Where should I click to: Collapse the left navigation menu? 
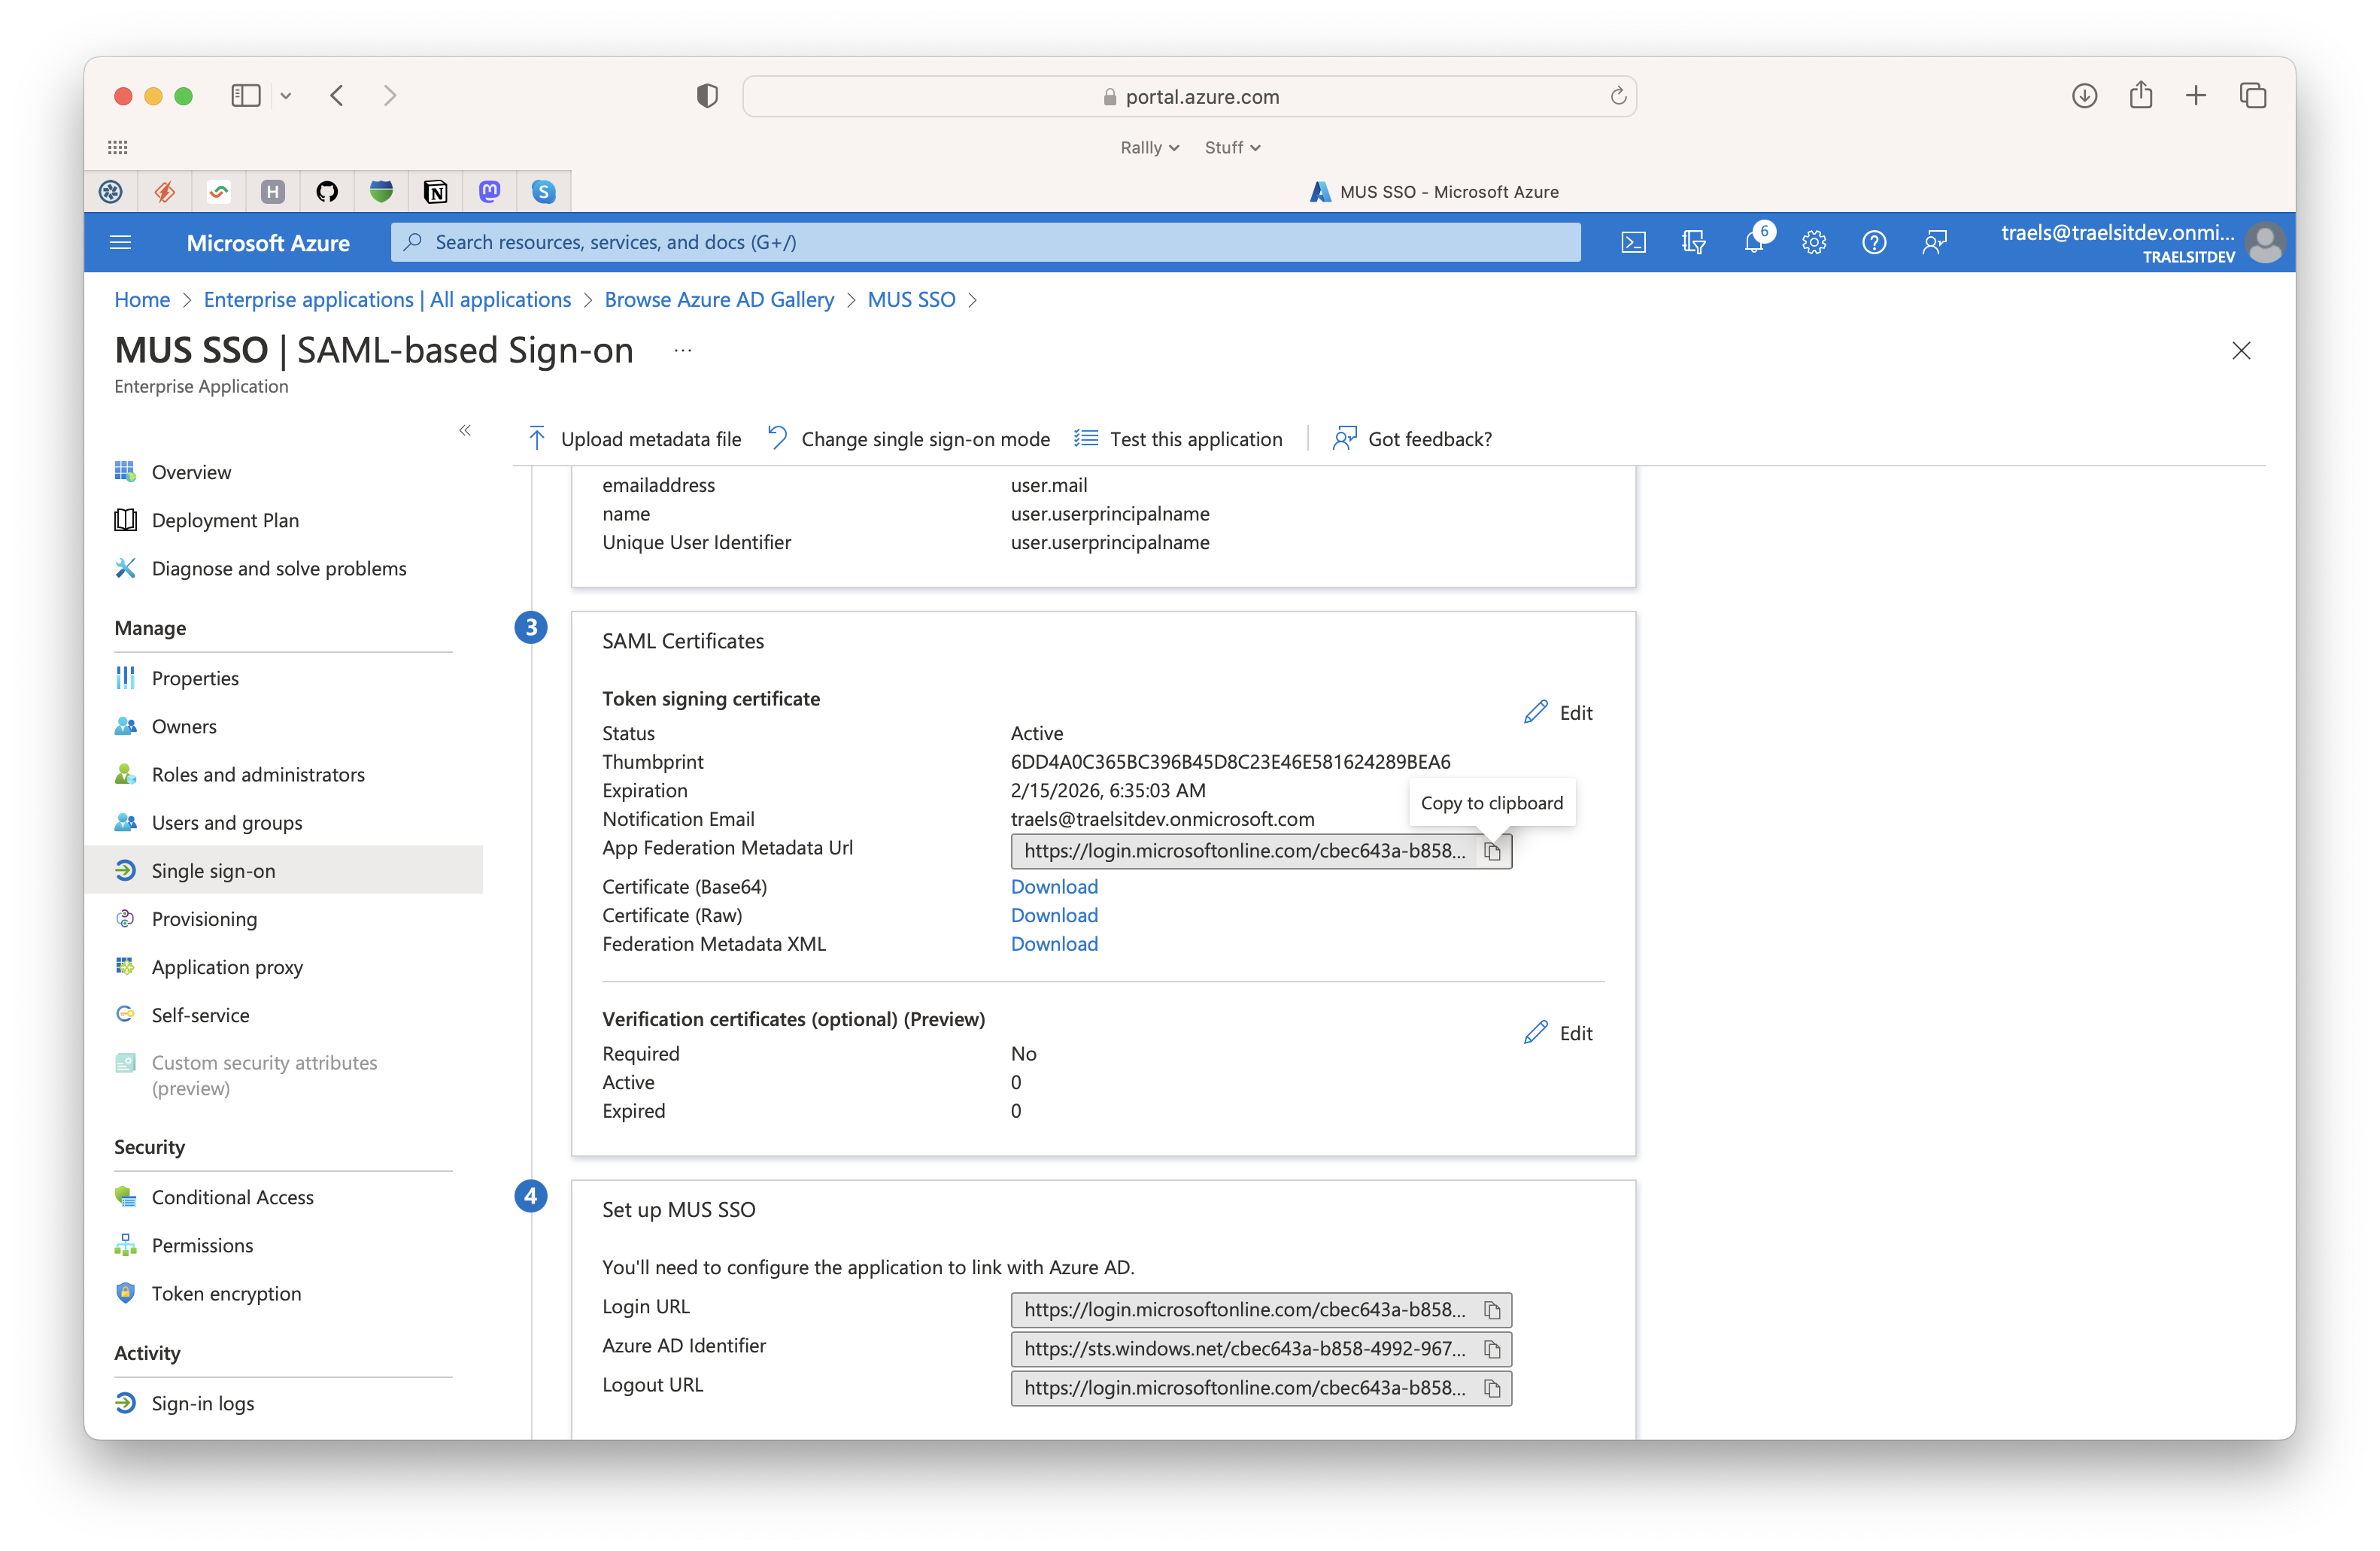pyautogui.click(x=465, y=431)
